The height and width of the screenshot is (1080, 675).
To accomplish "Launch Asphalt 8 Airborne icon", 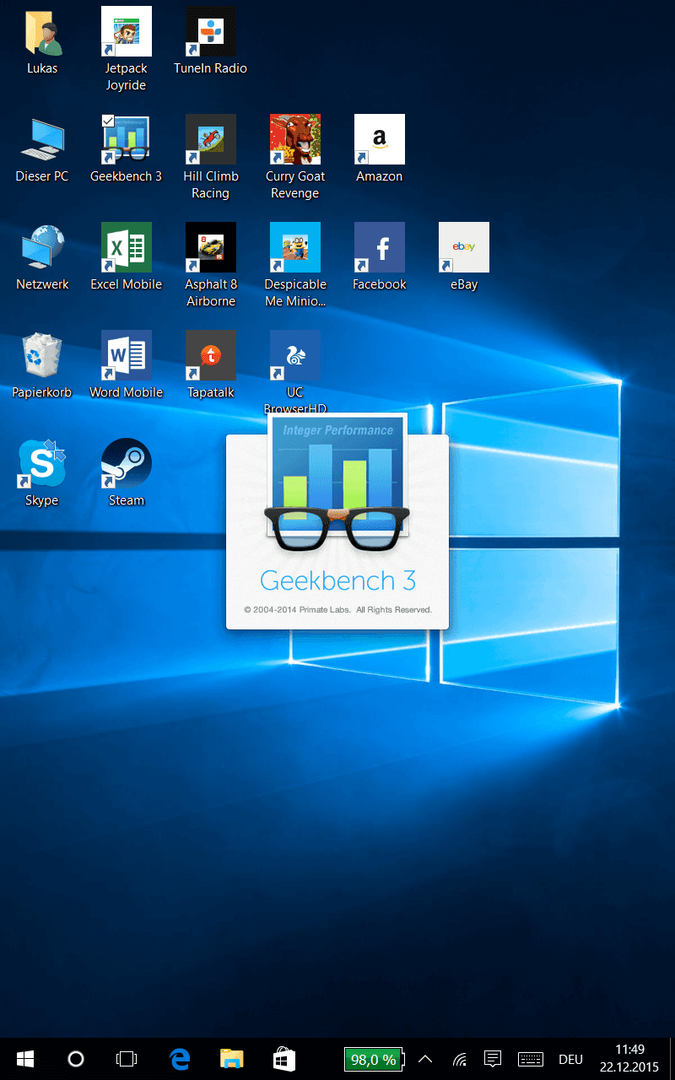I will [210, 247].
